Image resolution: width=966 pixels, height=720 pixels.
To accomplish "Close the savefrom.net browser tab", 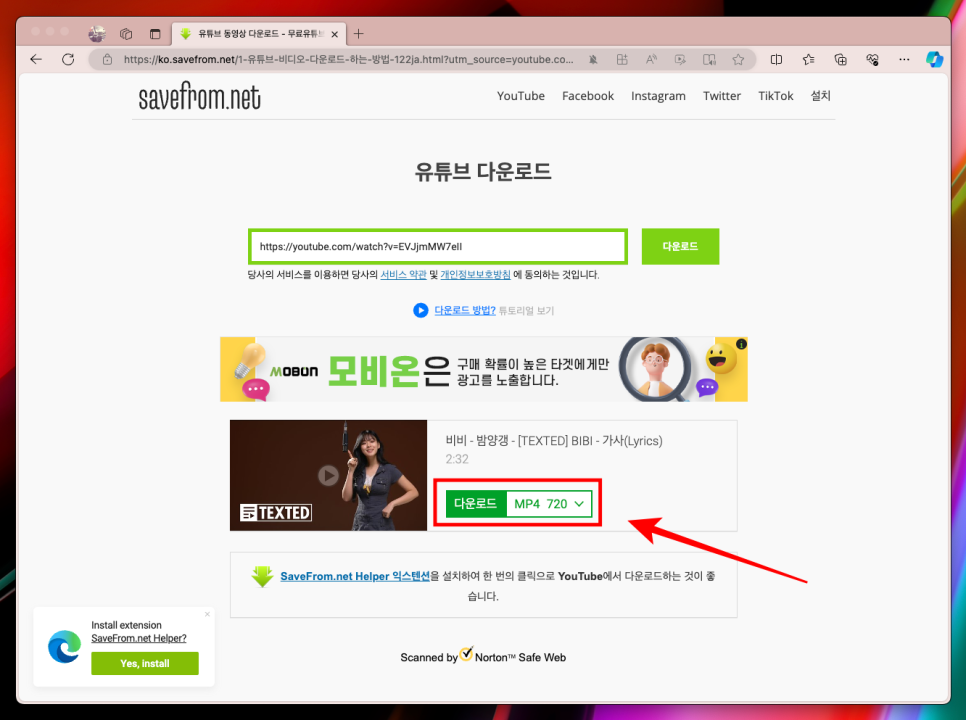I will [x=335, y=34].
